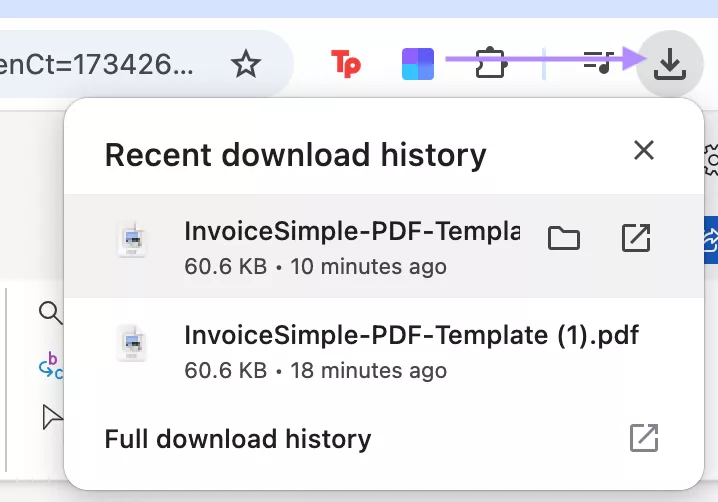
Task: Click external-link icon beside Full download history
Action: click(644, 438)
